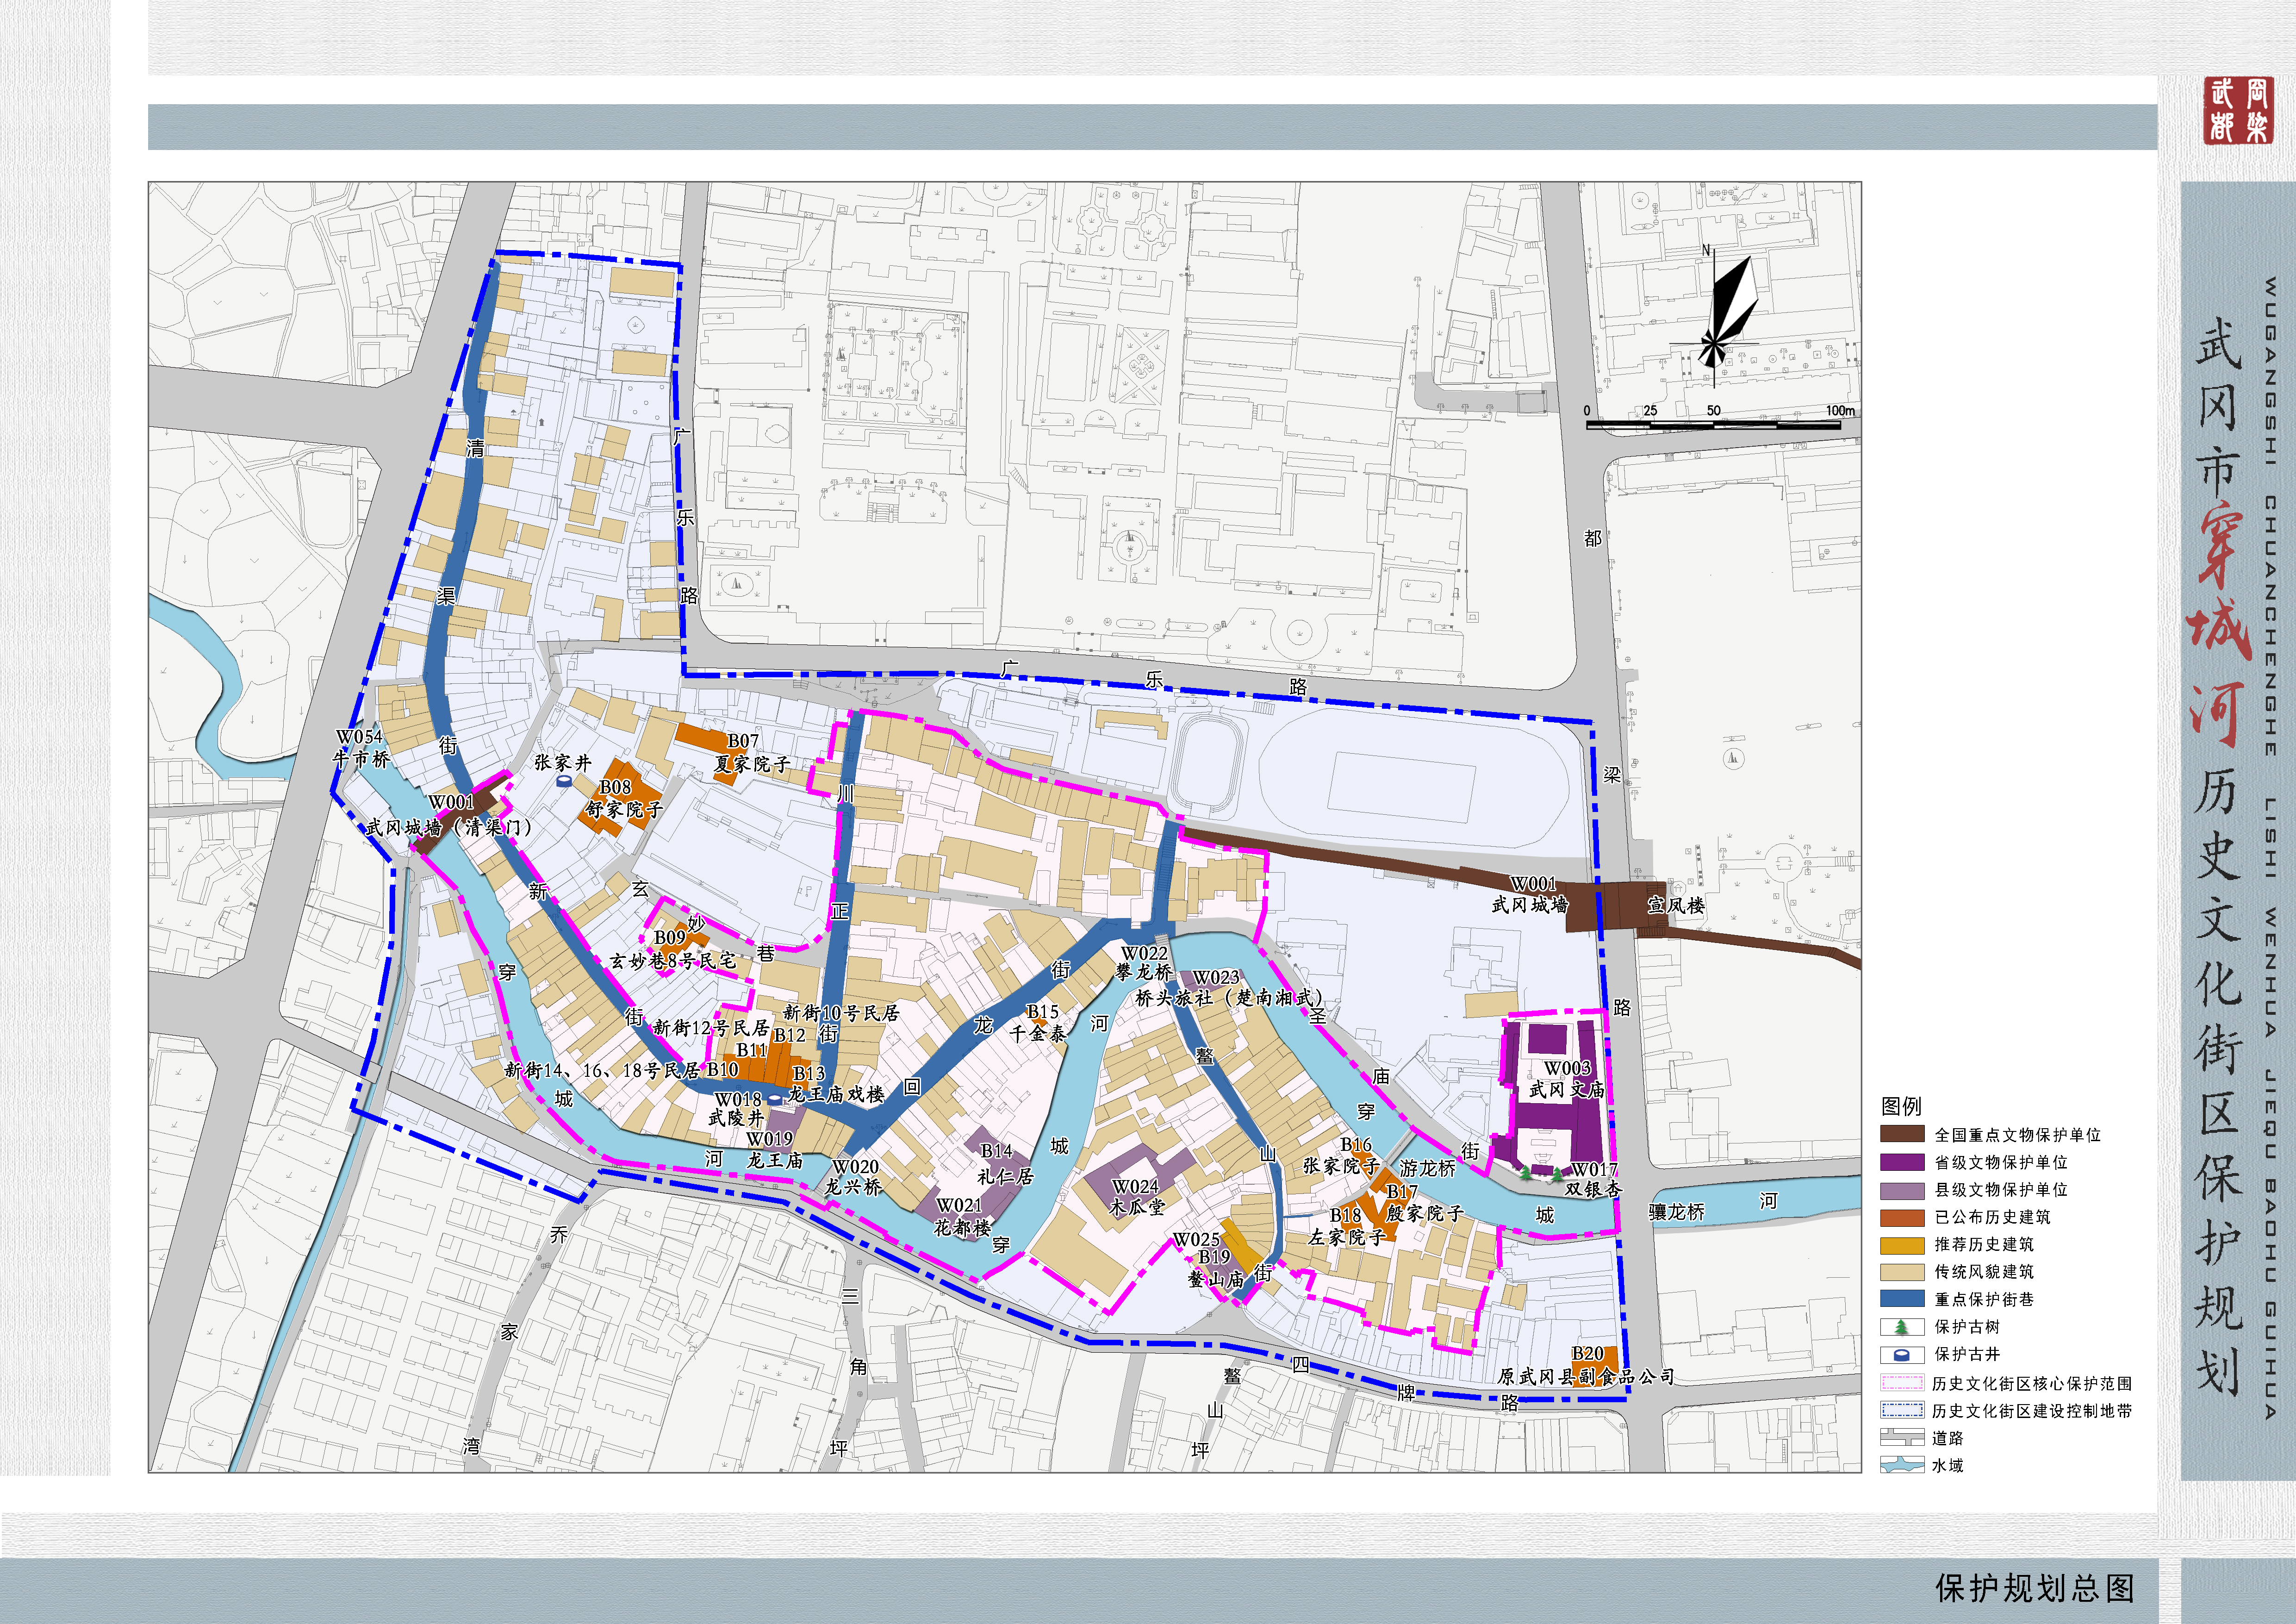Click the blue dashed 建设控制地带 legend symbol
The width and height of the screenshot is (2296, 1624).
click(x=1902, y=1410)
